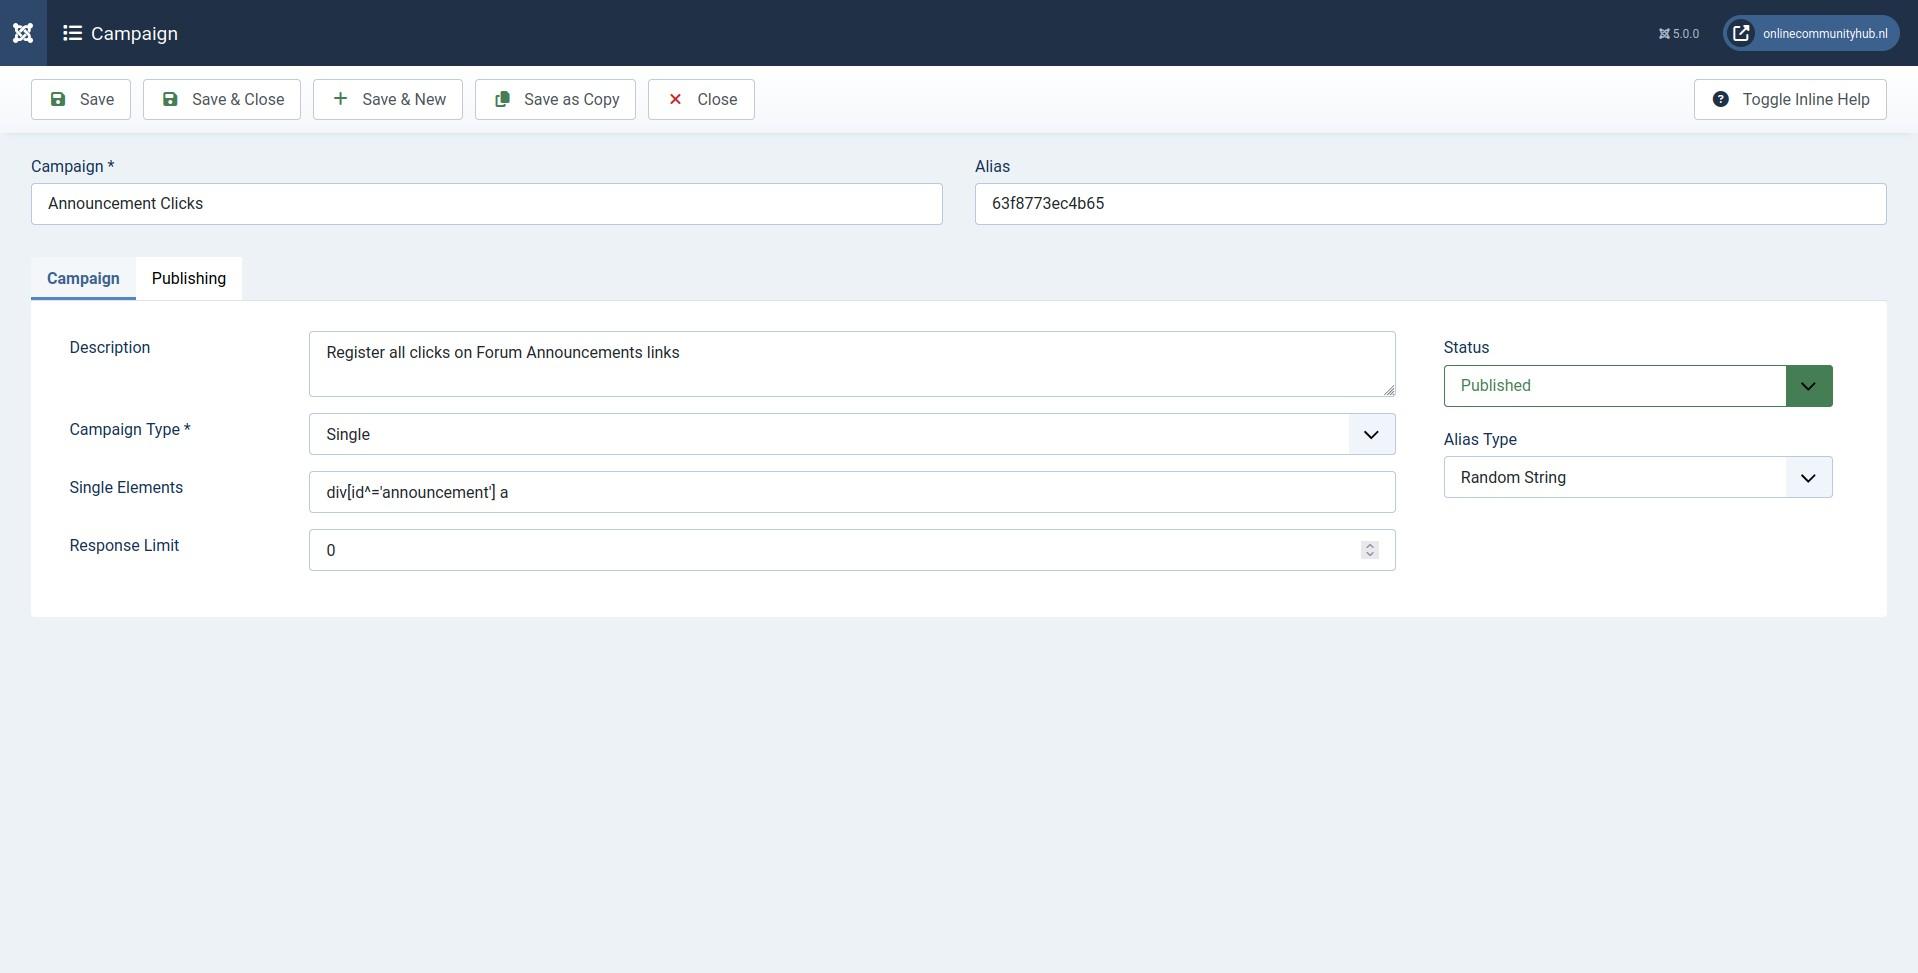Click the Joomla logo icon
Image resolution: width=1918 pixels, height=973 pixels.
(23, 33)
